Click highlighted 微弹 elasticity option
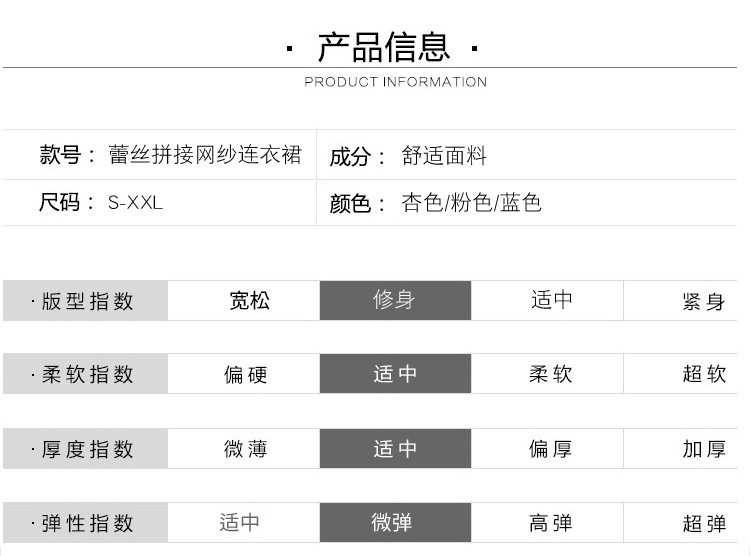Image resolution: width=750 pixels, height=556 pixels. [x=391, y=522]
